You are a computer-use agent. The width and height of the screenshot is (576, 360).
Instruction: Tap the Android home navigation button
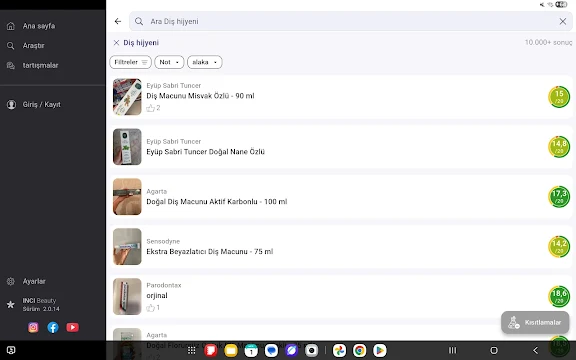tap(494, 350)
